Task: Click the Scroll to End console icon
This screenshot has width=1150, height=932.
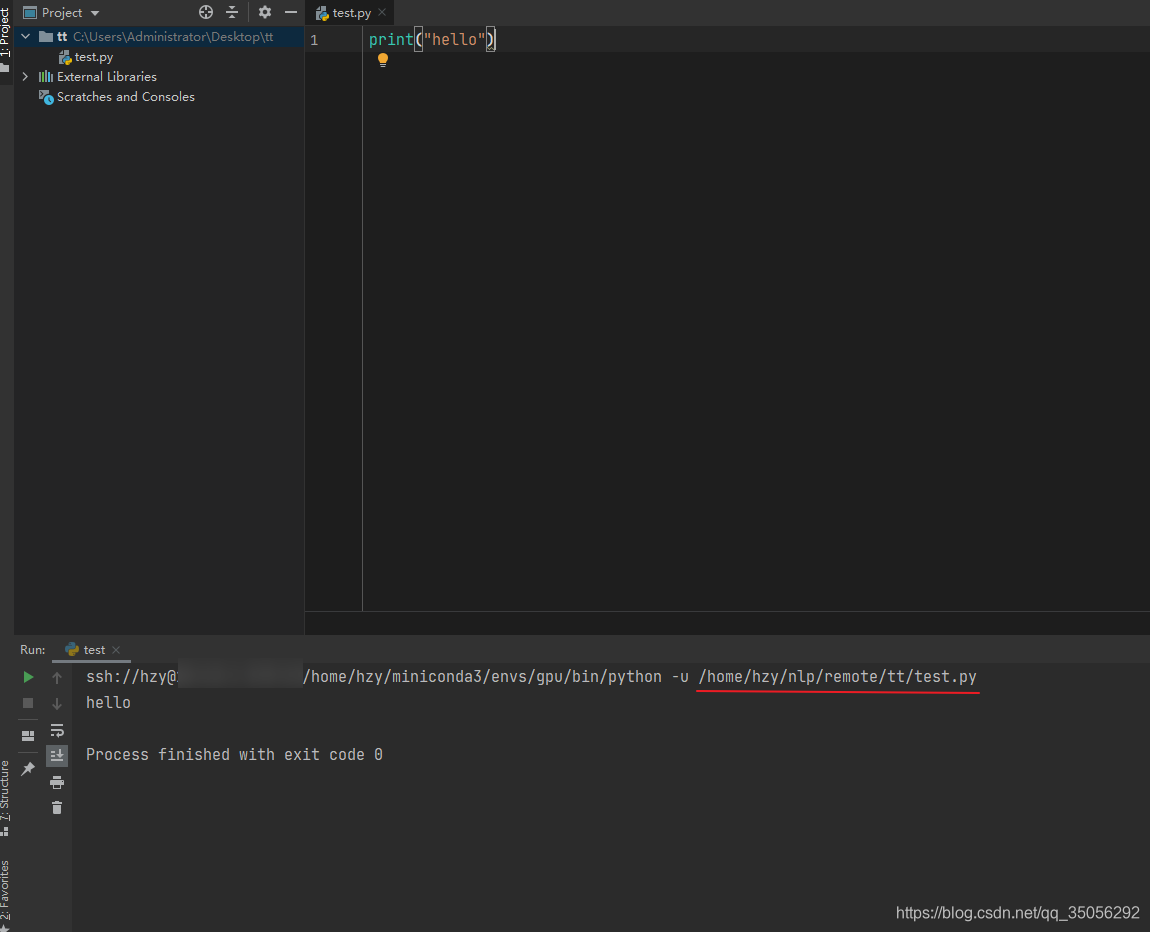Action: 57,757
